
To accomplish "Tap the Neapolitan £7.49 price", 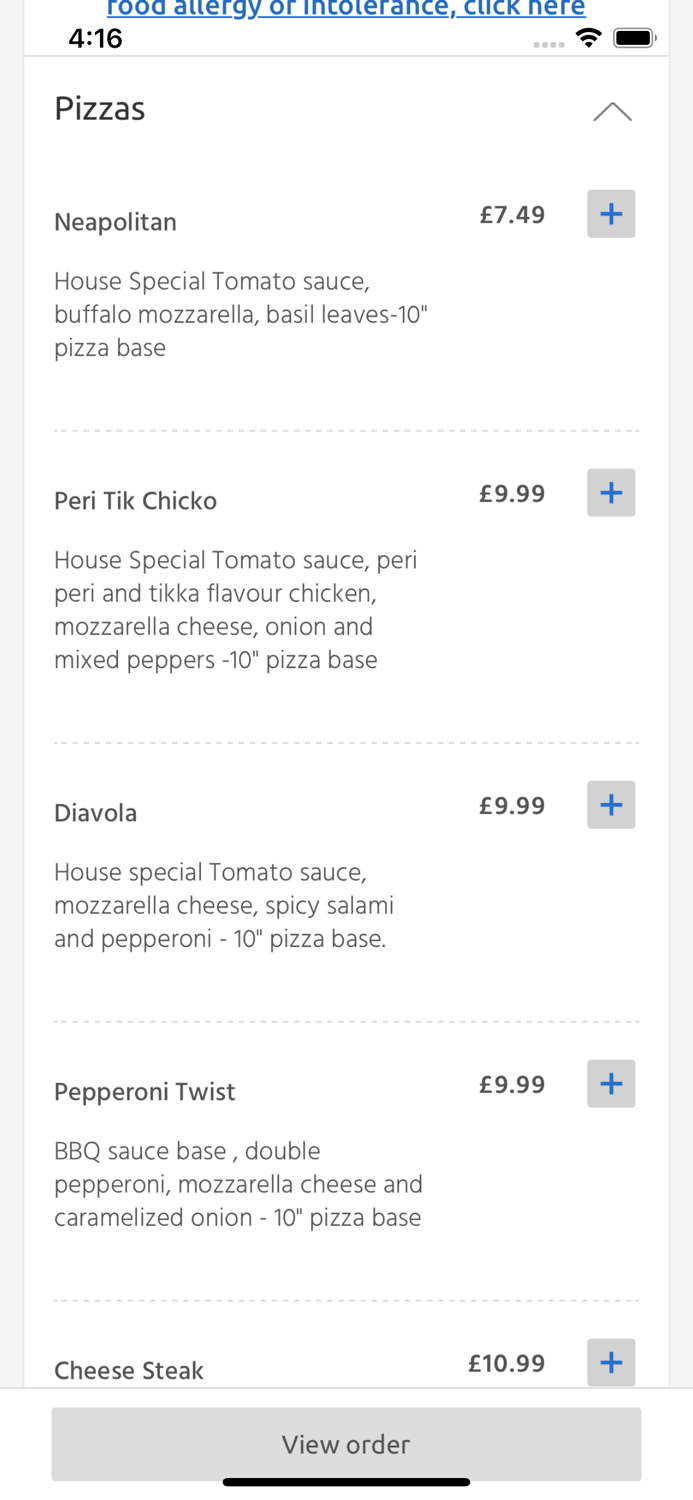I will point(512,215).
